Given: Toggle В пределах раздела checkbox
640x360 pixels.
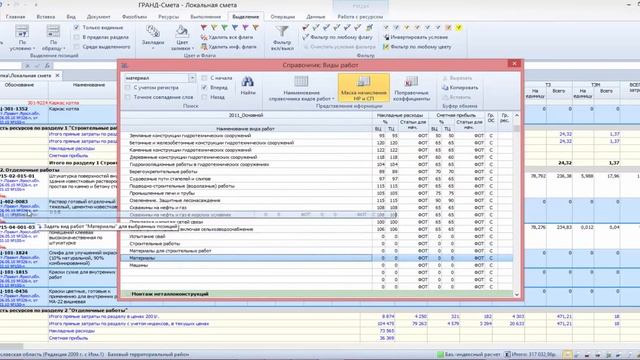Looking at the screenshot, I should [x=76, y=37].
